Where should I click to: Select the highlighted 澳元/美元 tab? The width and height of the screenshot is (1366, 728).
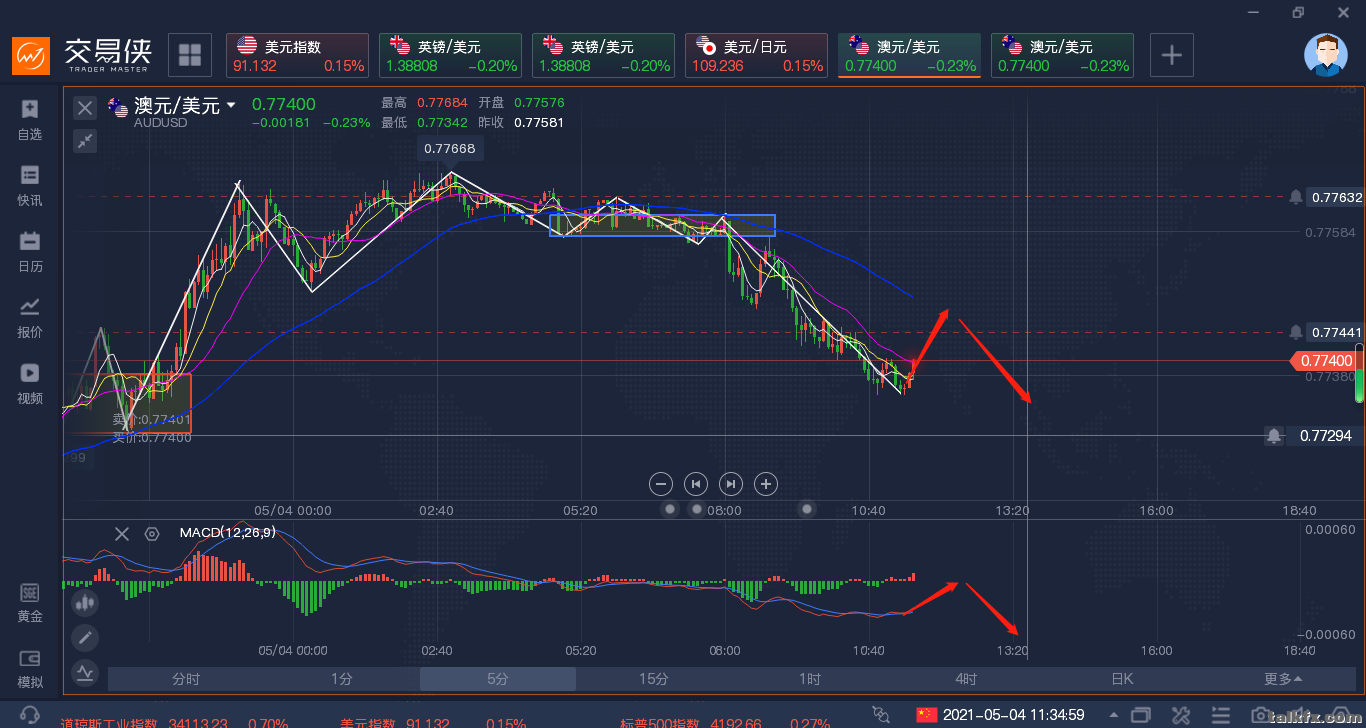(909, 55)
